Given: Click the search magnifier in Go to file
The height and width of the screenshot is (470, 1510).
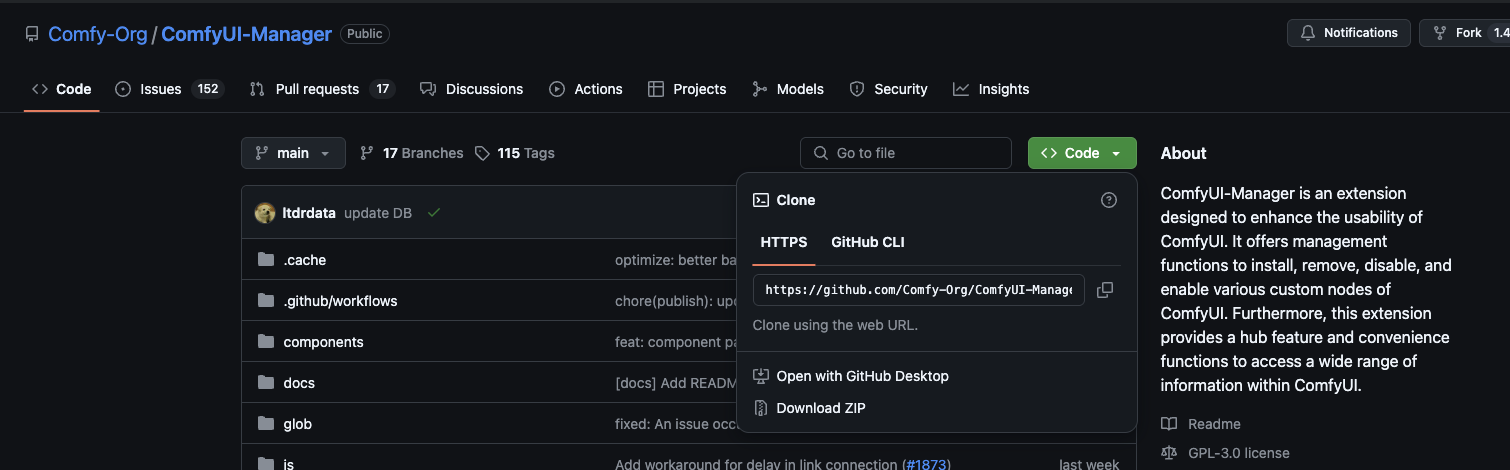Looking at the screenshot, I should [x=821, y=153].
